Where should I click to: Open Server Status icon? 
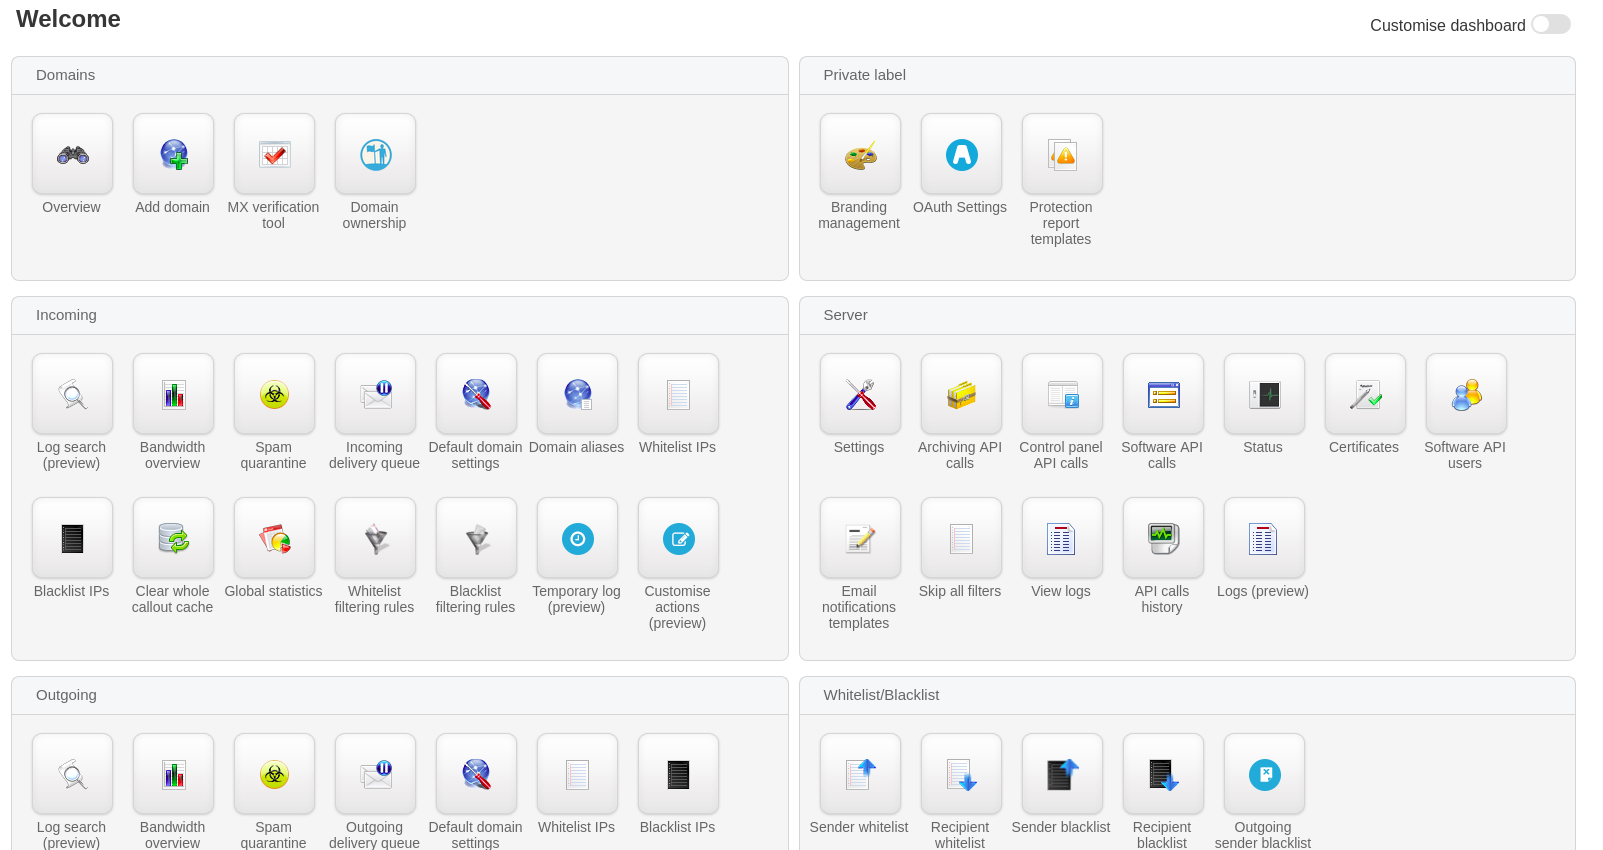(1264, 394)
